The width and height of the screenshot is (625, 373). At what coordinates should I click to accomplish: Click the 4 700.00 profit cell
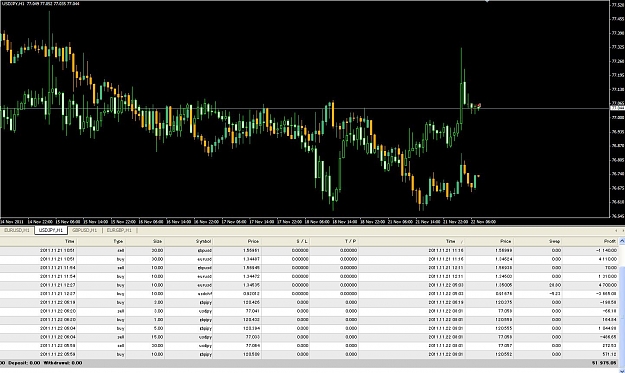click(607, 285)
